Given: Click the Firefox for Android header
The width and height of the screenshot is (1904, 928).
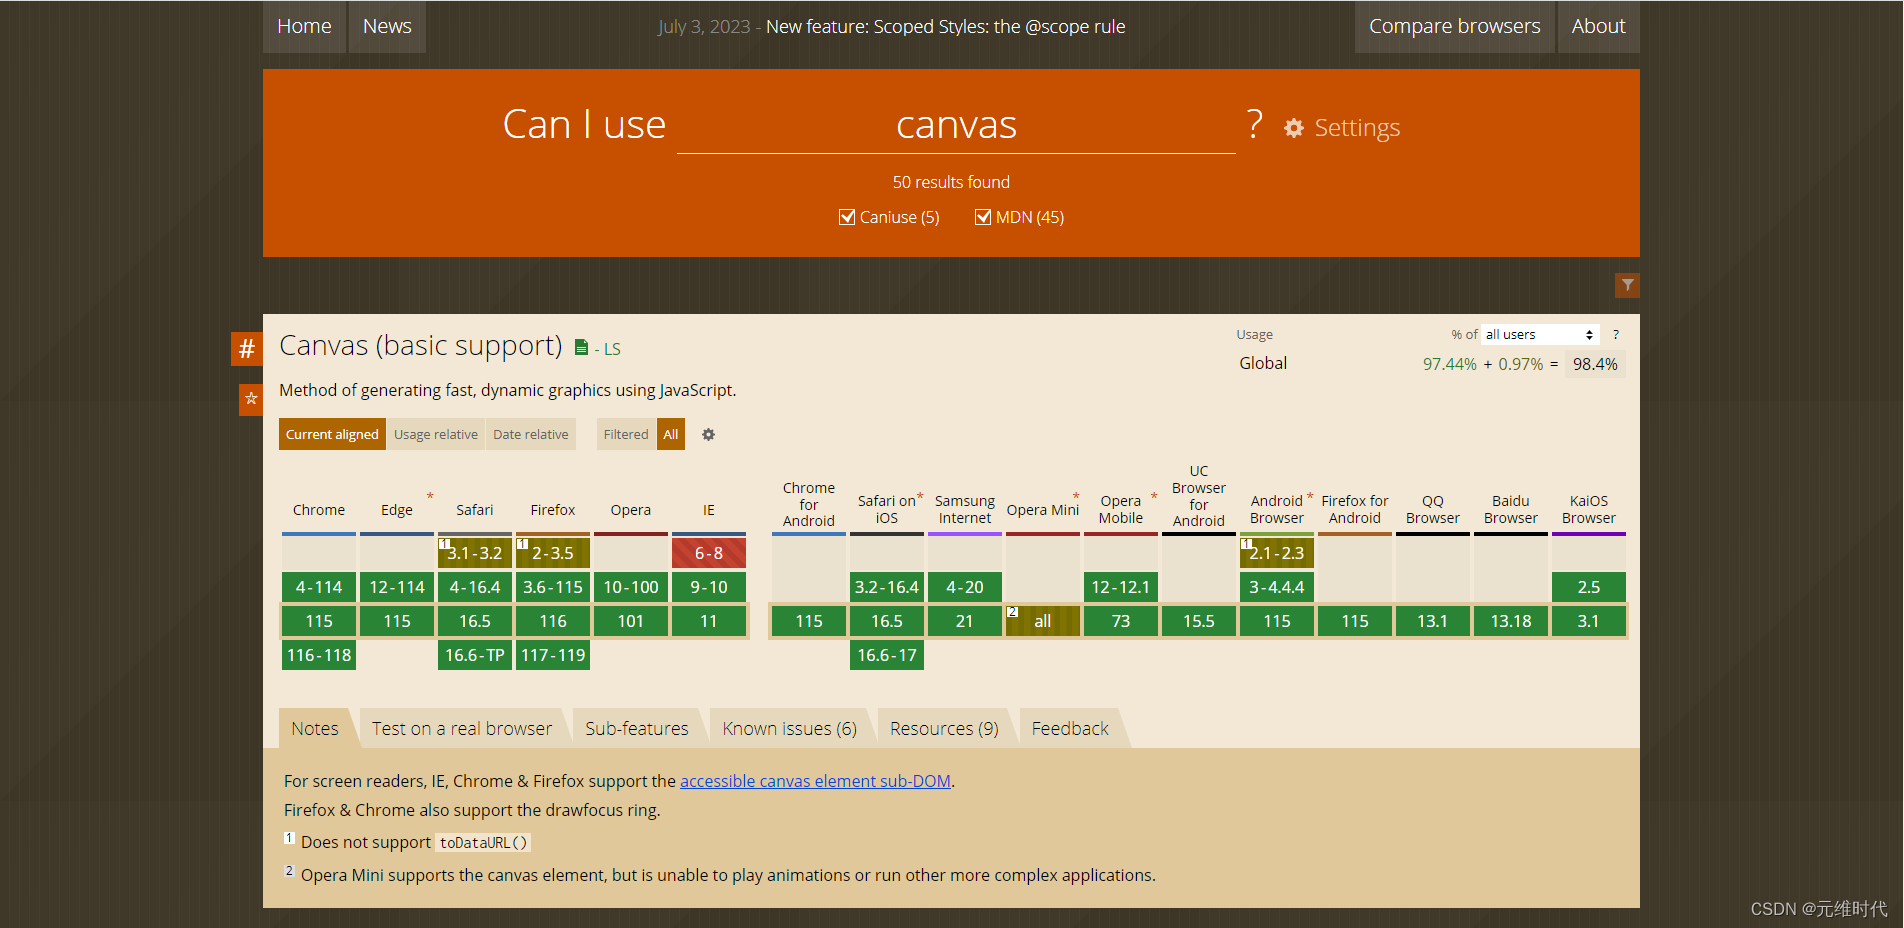Looking at the screenshot, I should point(1355,509).
